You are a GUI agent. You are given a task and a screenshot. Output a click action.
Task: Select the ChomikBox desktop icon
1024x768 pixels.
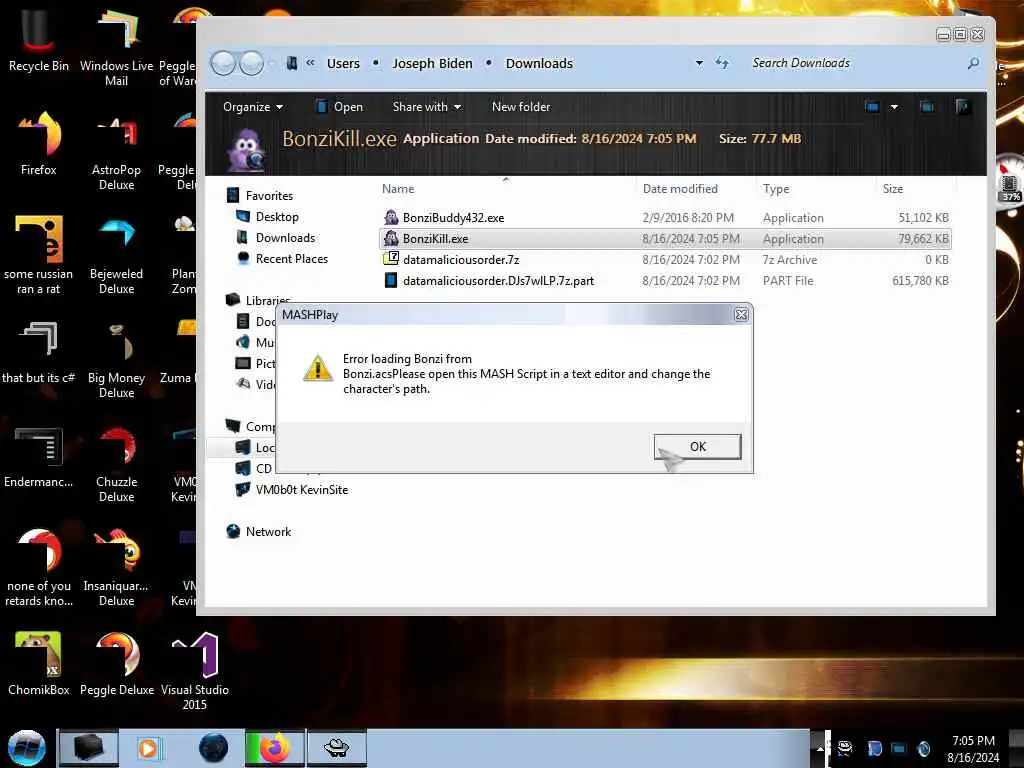39,664
